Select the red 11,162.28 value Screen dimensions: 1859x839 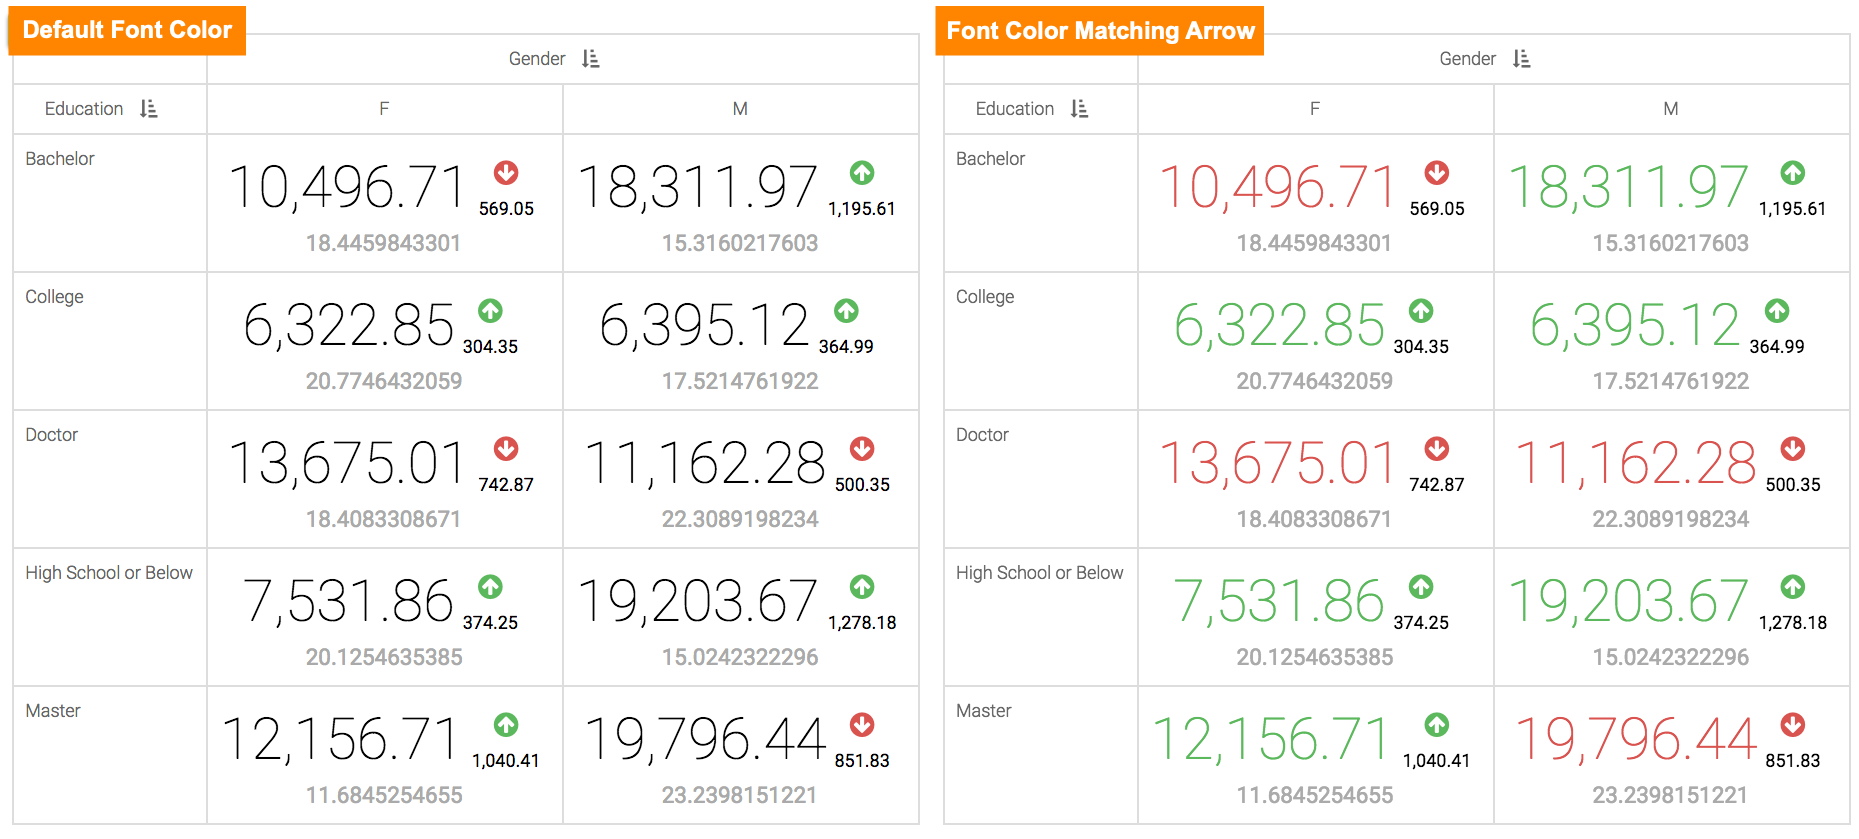point(1635,463)
